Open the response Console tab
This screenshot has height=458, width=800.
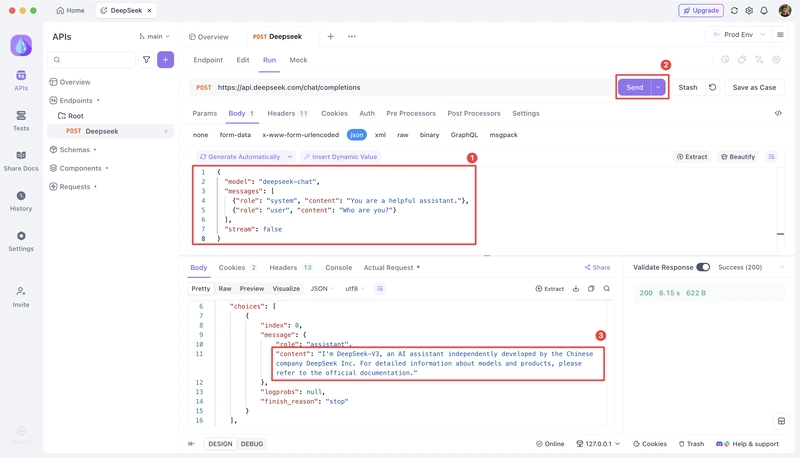pos(339,267)
